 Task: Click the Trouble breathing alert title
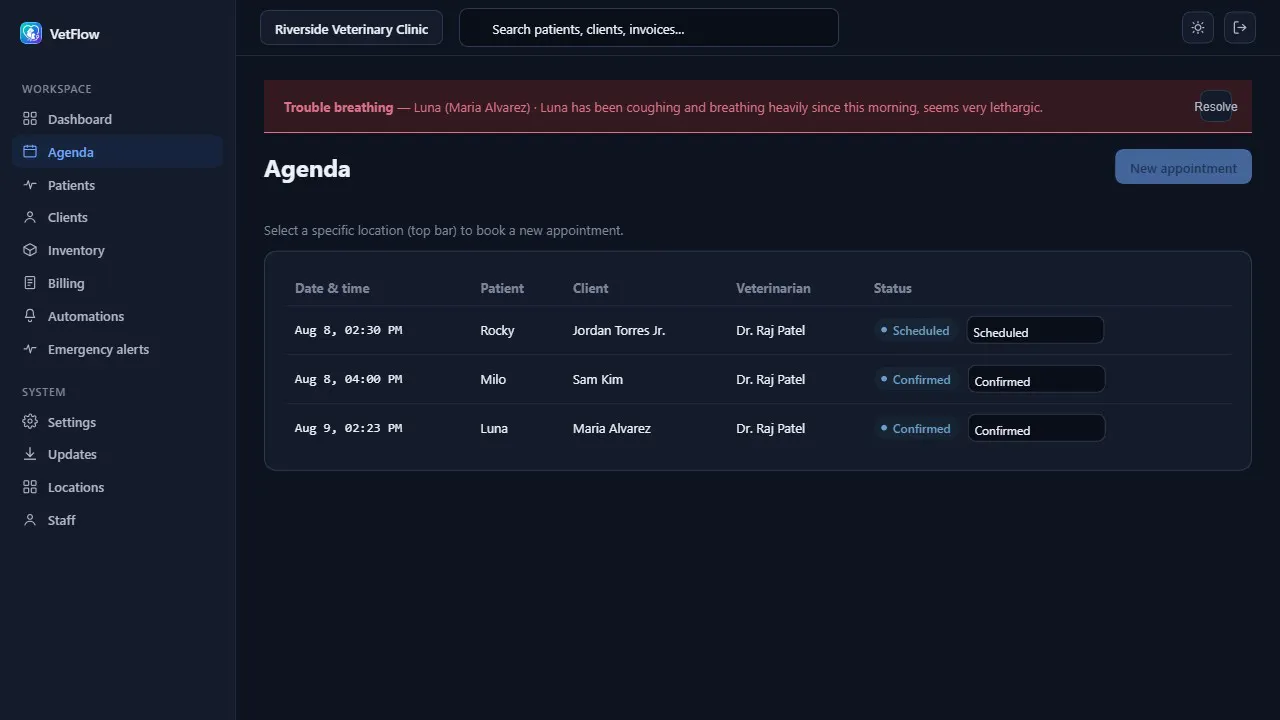point(338,107)
